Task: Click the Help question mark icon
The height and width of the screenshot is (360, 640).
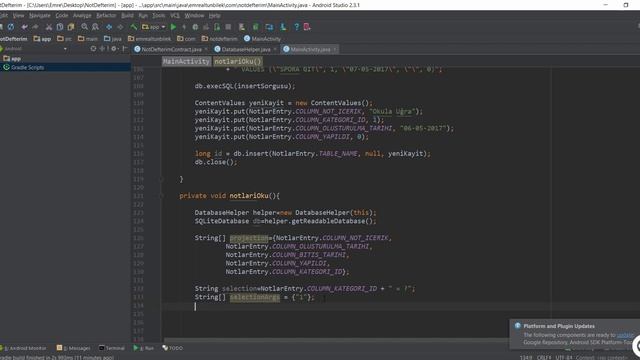Action: [x=296, y=27]
